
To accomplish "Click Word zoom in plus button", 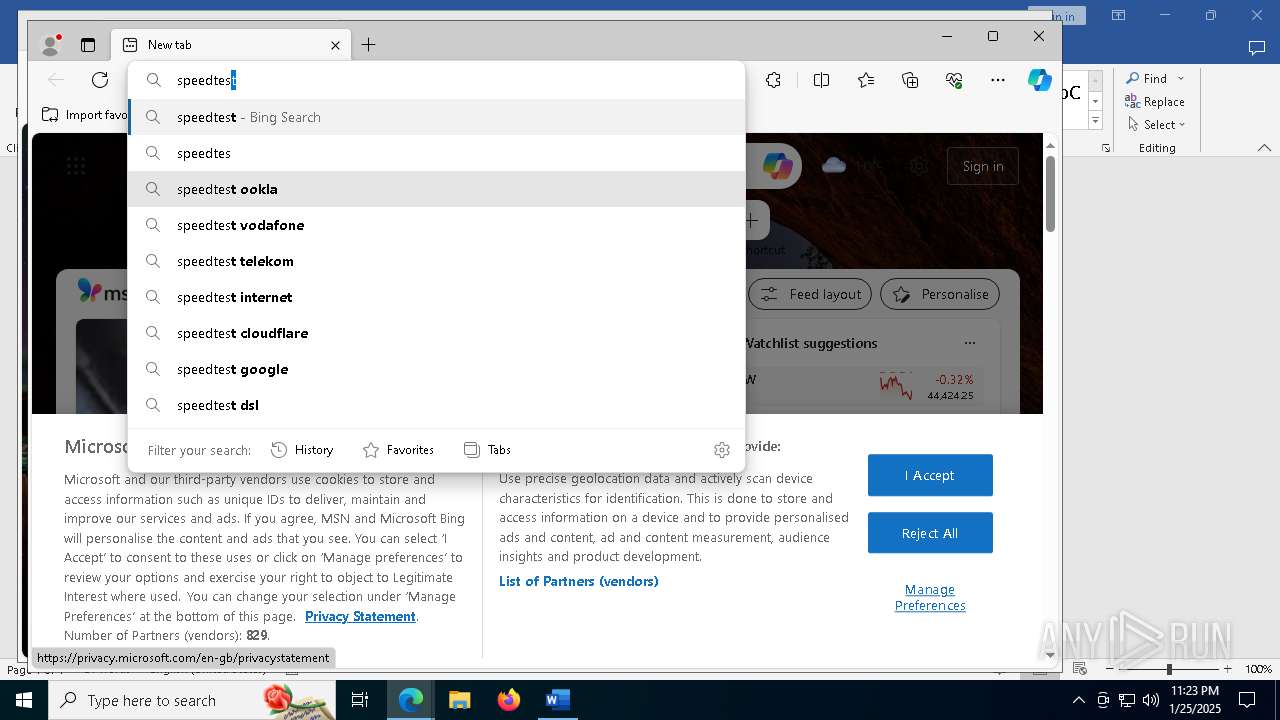I will tap(1228, 669).
